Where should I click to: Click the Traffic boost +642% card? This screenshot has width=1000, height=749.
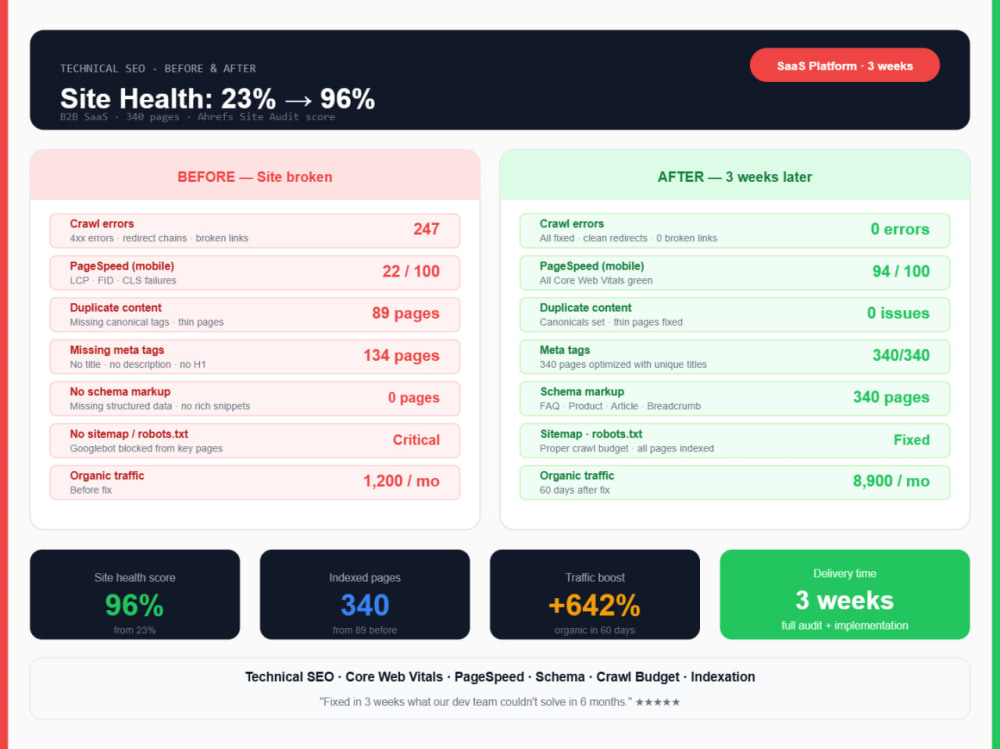pyautogui.click(x=594, y=595)
